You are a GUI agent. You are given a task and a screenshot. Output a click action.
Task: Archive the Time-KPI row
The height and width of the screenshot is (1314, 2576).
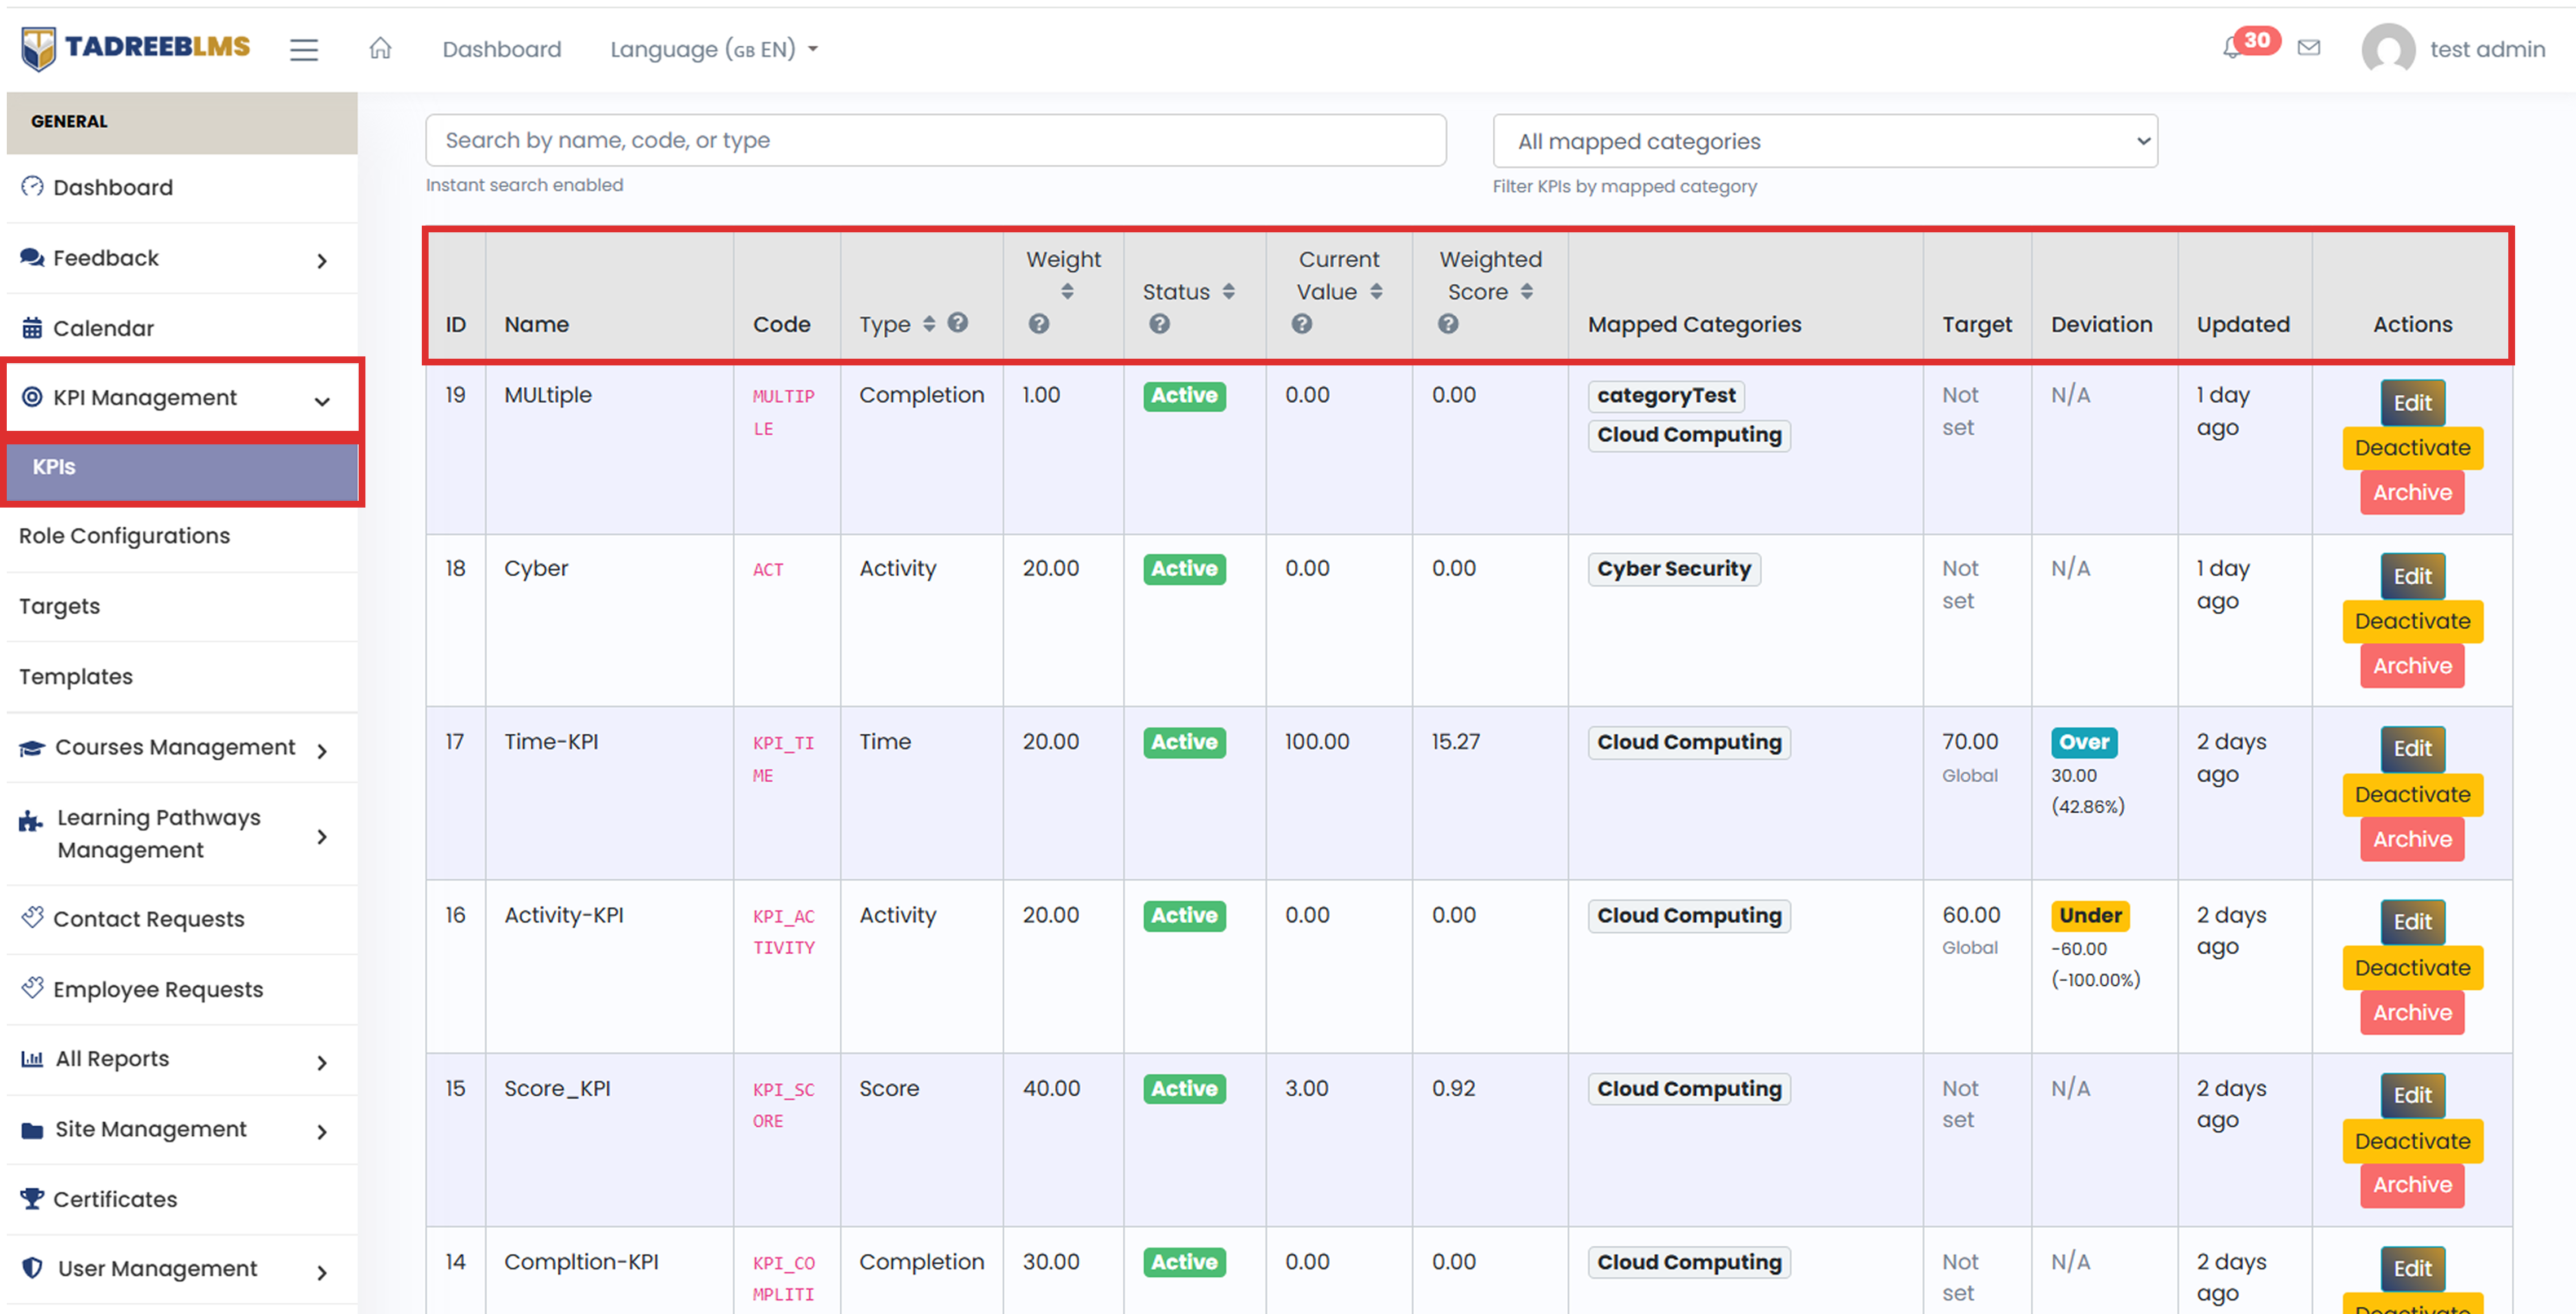2412,839
